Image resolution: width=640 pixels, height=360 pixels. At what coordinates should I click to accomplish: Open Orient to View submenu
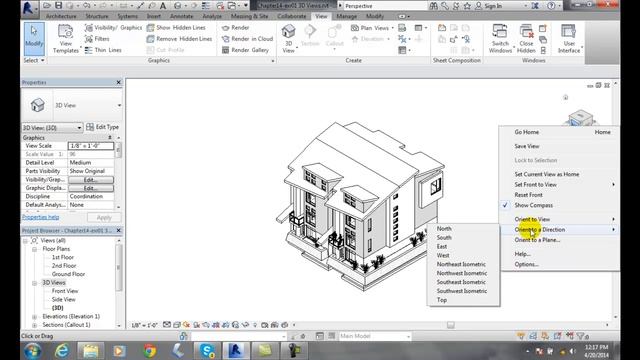click(x=559, y=219)
